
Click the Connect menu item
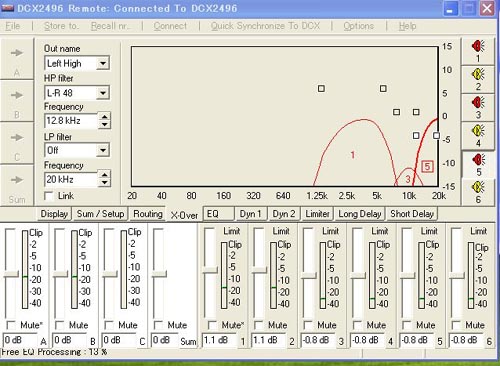pyautogui.click(x=170, y=26)
